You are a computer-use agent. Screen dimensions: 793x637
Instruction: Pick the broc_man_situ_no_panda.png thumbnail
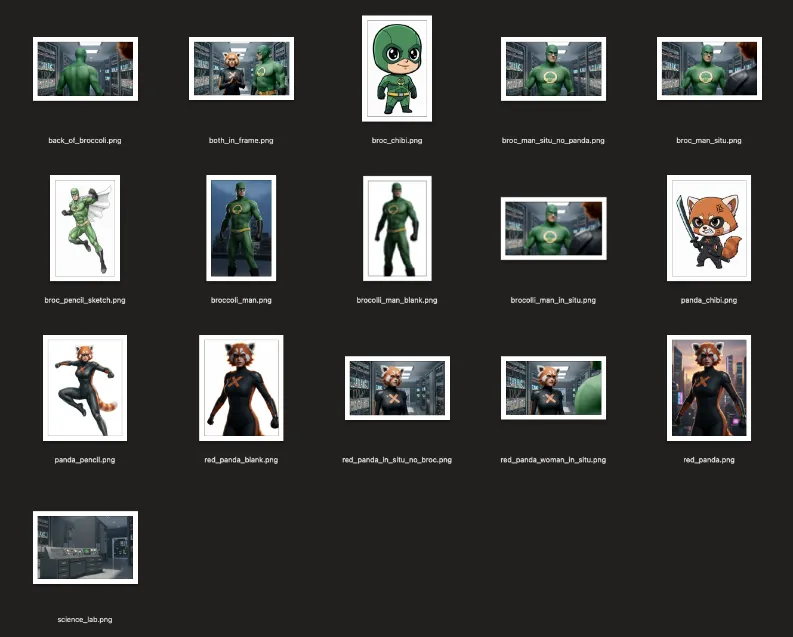pos(553,69)
